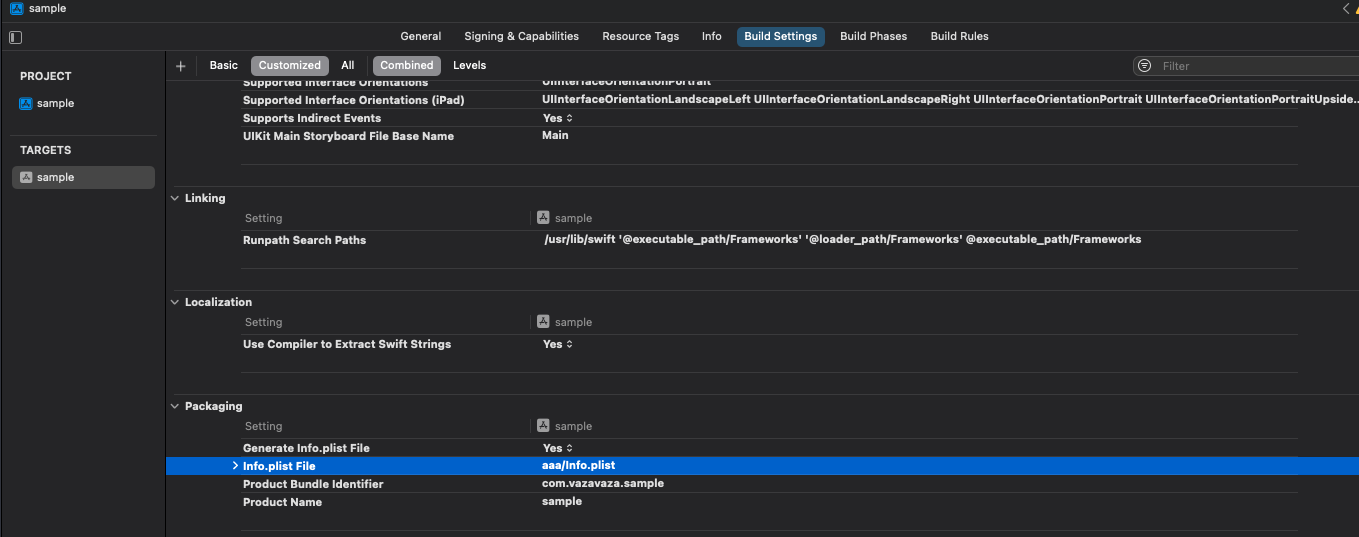Open the Info tab
The width and height of the screenshot is (1359, 537).
pos(711,36)
